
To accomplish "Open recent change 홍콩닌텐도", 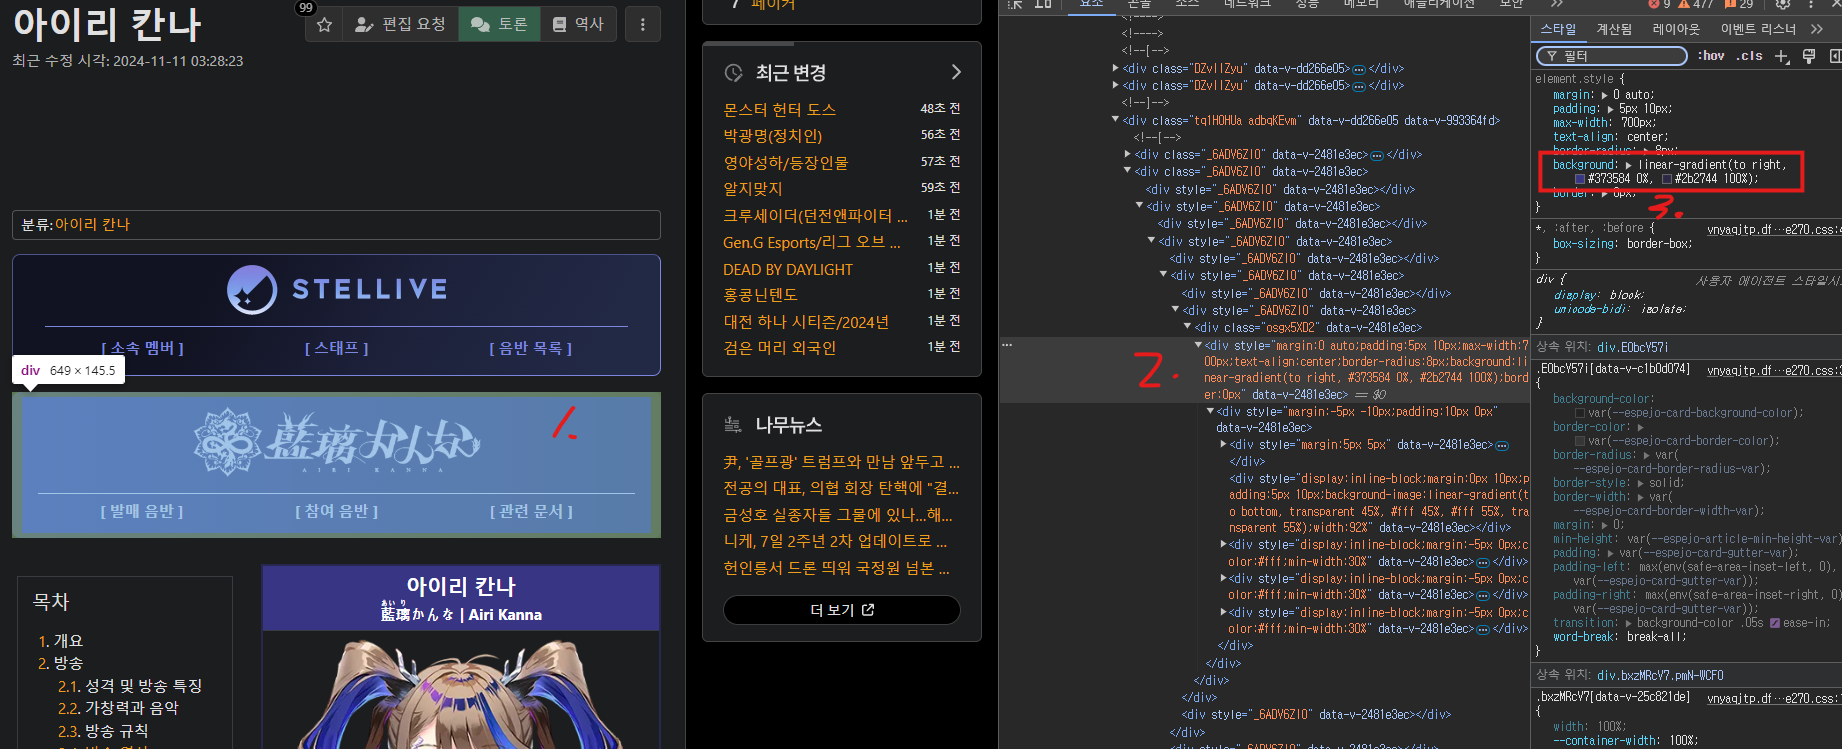I will click(x=761, y=295).
